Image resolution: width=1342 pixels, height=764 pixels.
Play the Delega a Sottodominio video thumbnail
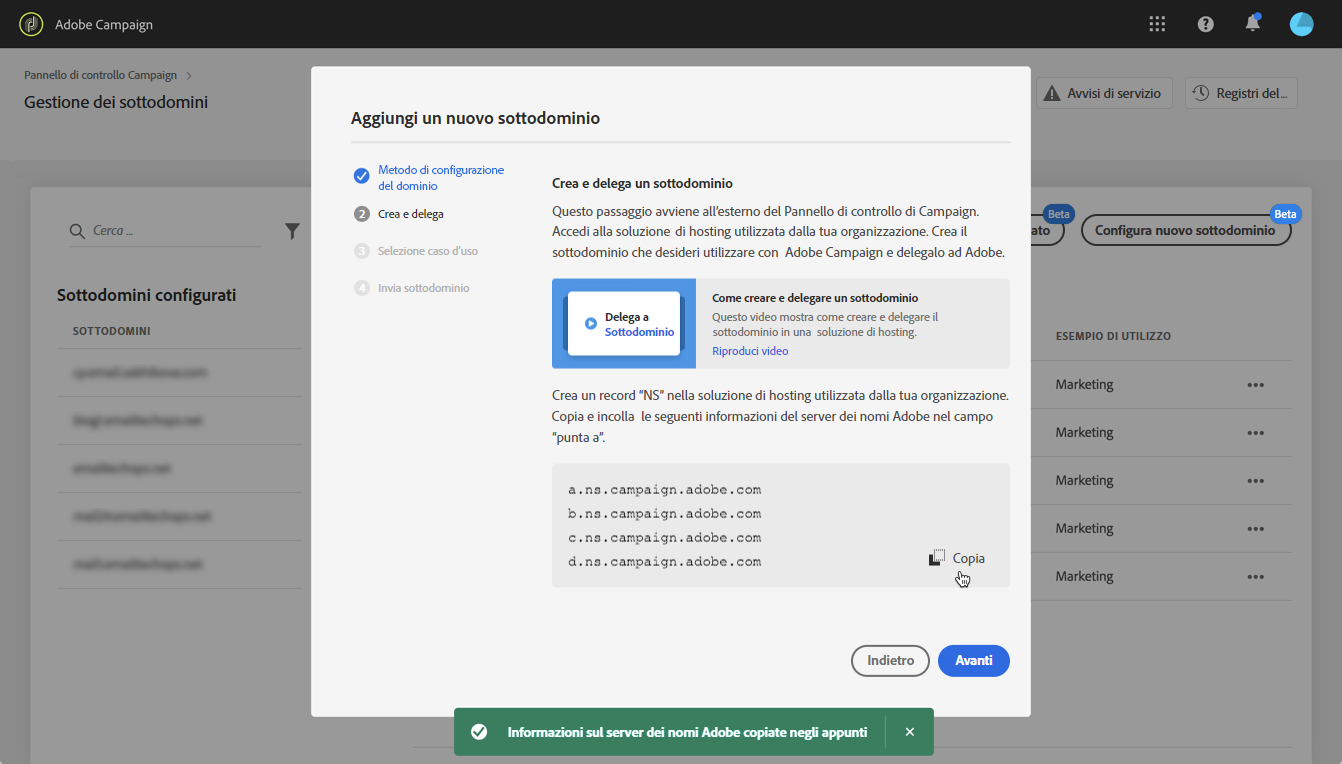pyautogui.click(x=624, y=324)
